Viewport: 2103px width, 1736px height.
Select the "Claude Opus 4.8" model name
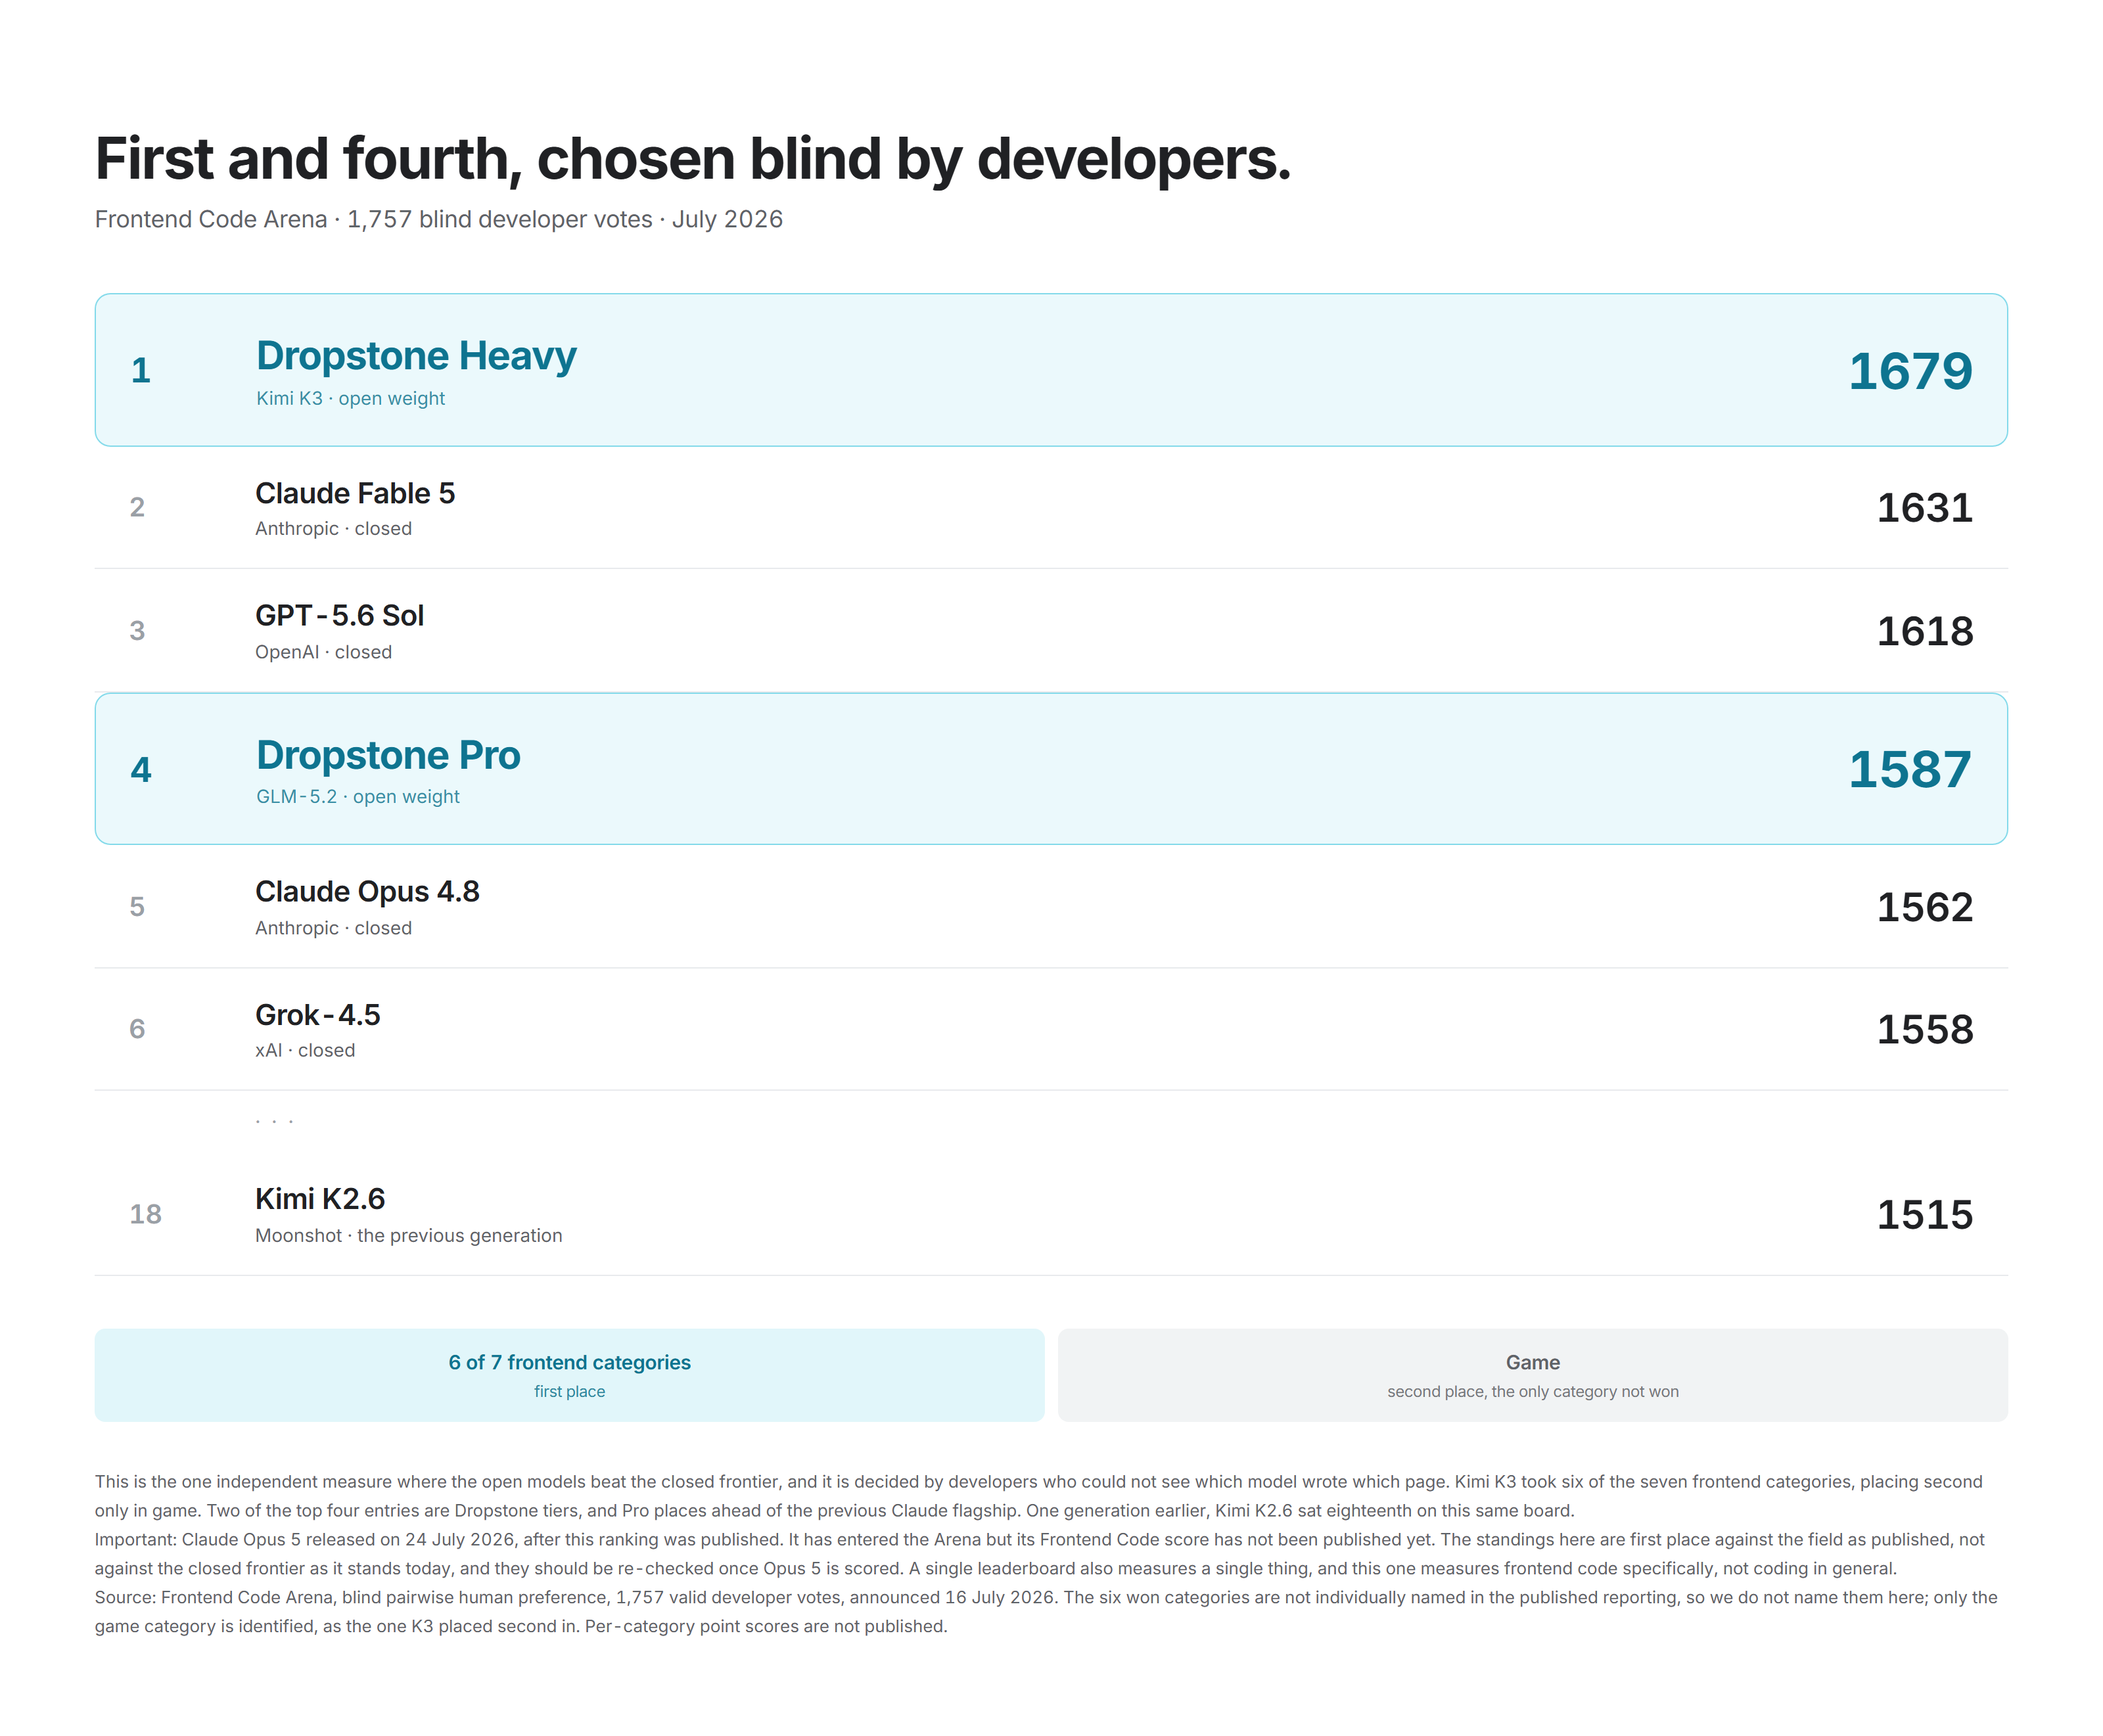367,891
